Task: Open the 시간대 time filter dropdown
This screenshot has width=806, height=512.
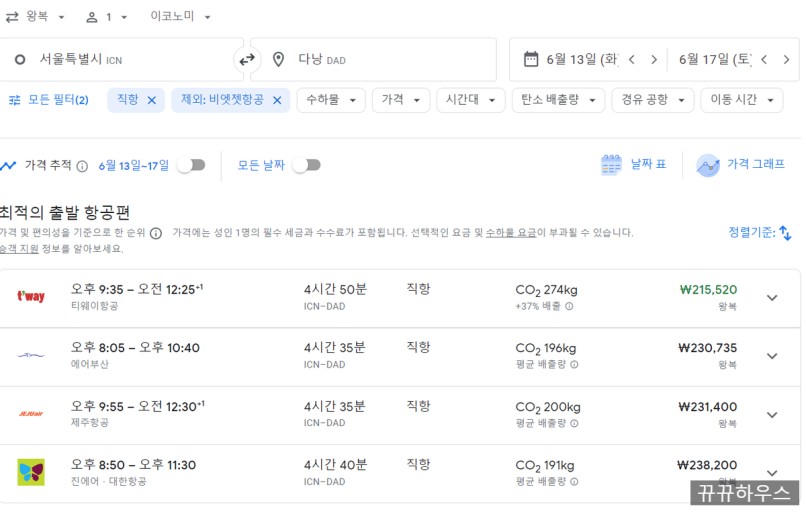Action: coord(470,100)
